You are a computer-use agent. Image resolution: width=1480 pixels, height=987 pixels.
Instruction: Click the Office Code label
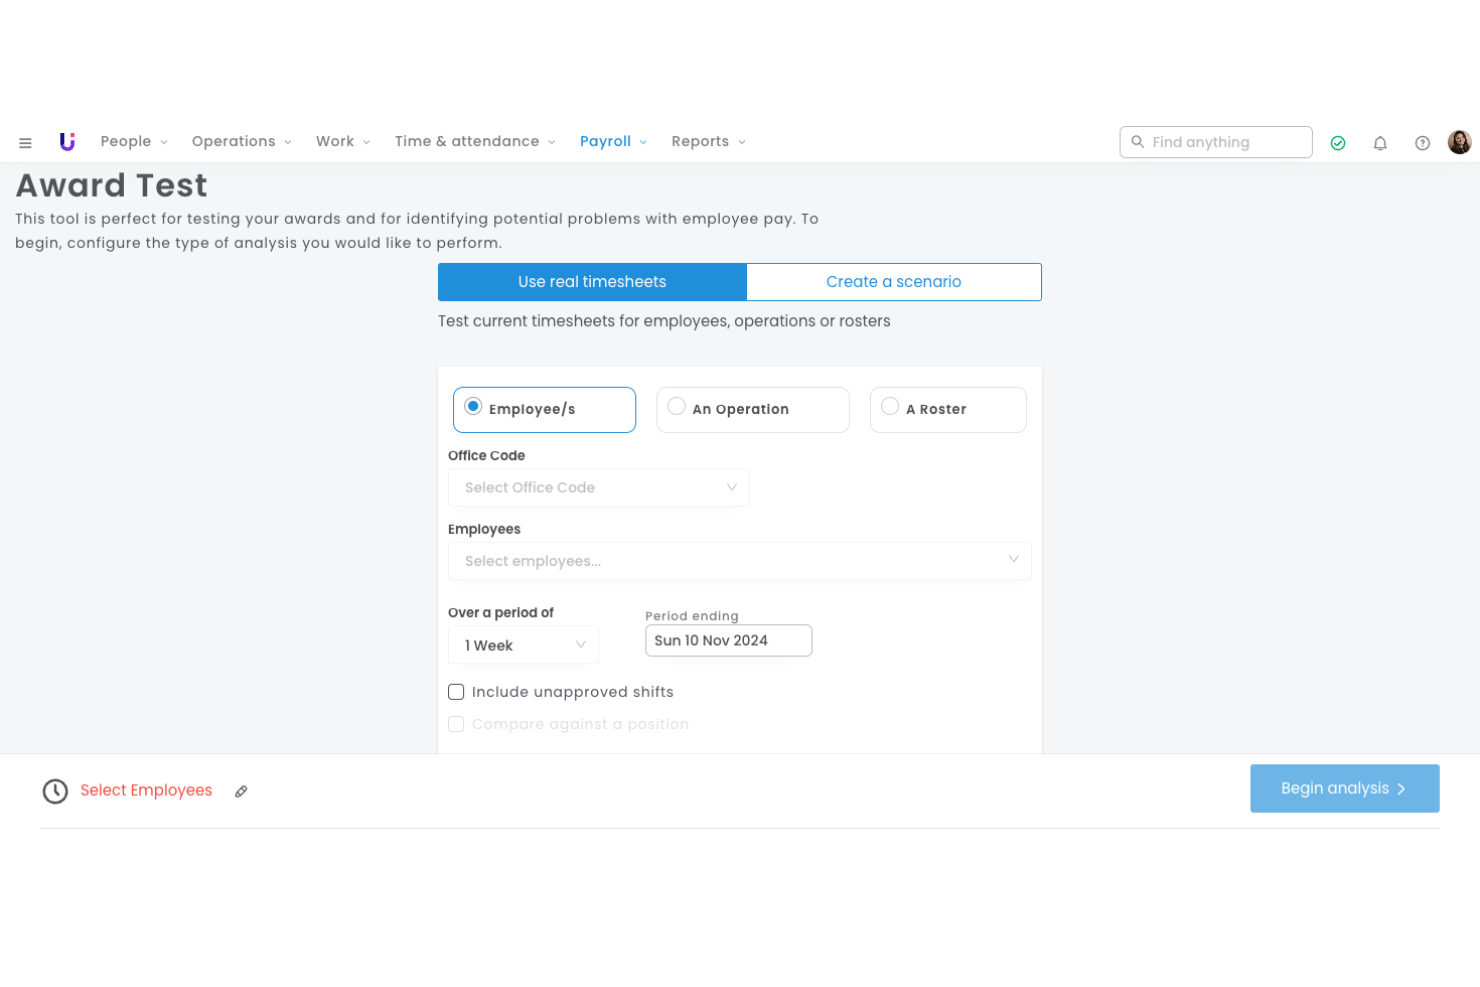(x=486, y=456)
